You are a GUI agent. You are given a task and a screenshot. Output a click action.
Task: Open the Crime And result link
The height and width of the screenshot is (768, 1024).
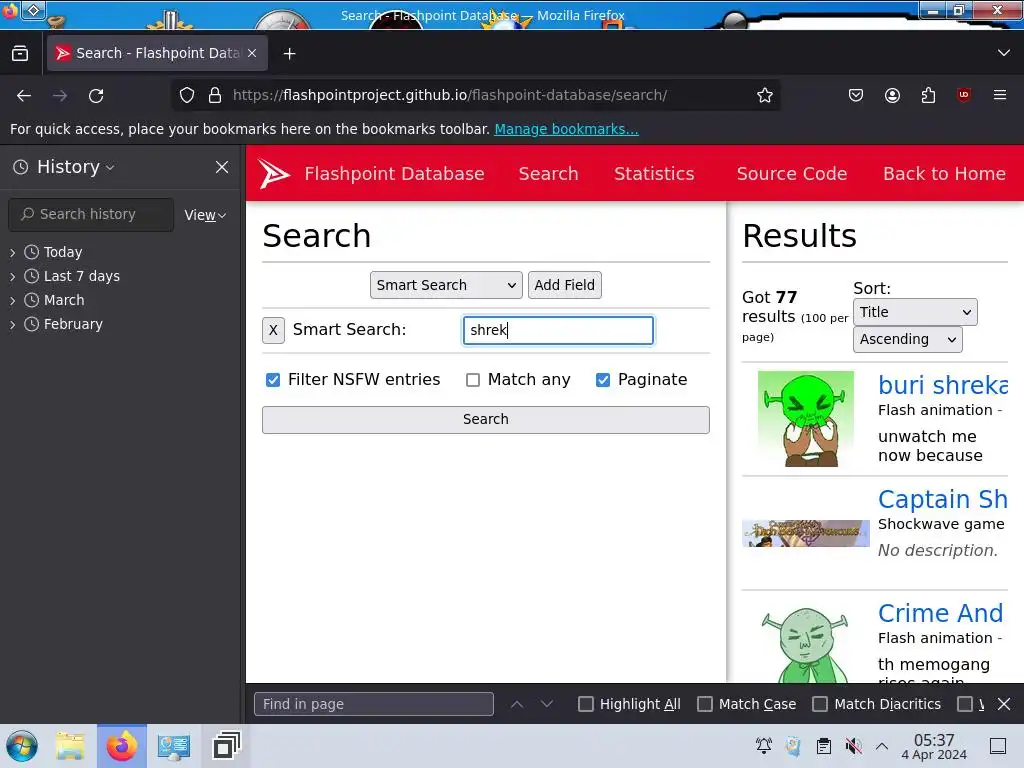(940, 614)
